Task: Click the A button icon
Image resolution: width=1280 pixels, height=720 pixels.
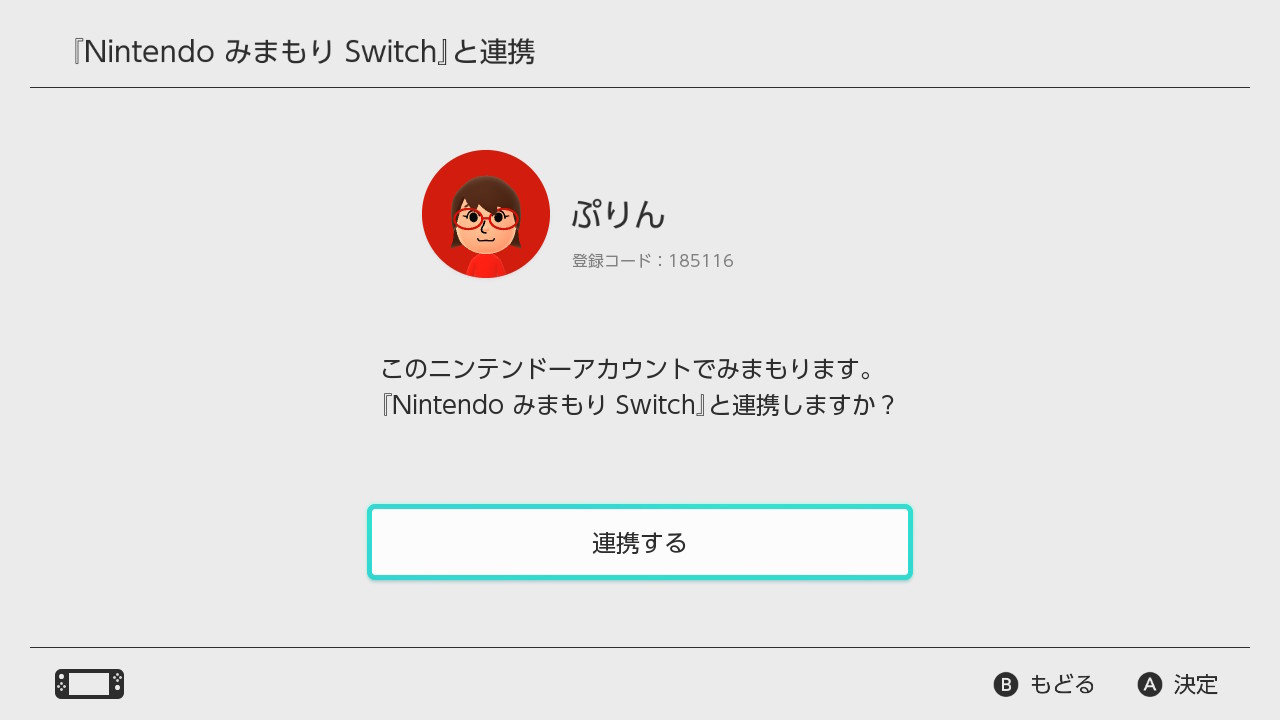Action: [x=1150, y=684]
